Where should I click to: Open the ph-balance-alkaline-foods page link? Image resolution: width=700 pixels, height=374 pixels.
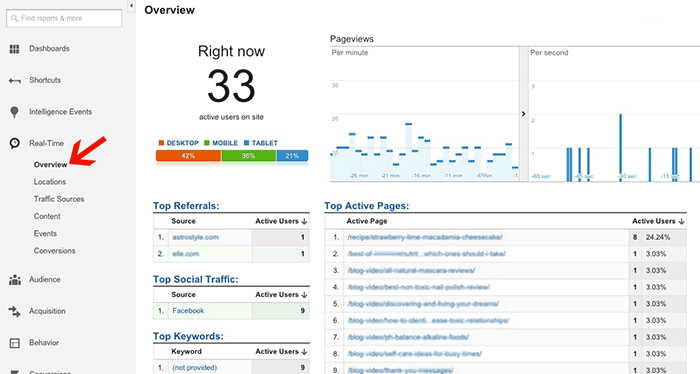pos(408,337)
